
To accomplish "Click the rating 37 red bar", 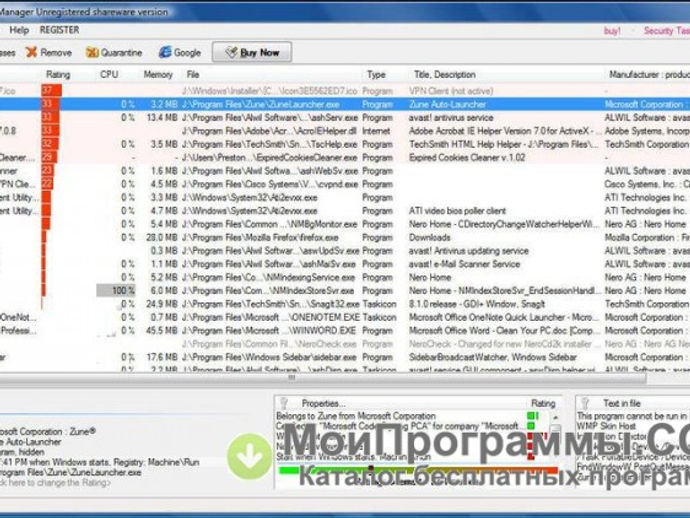I will 51,91.
